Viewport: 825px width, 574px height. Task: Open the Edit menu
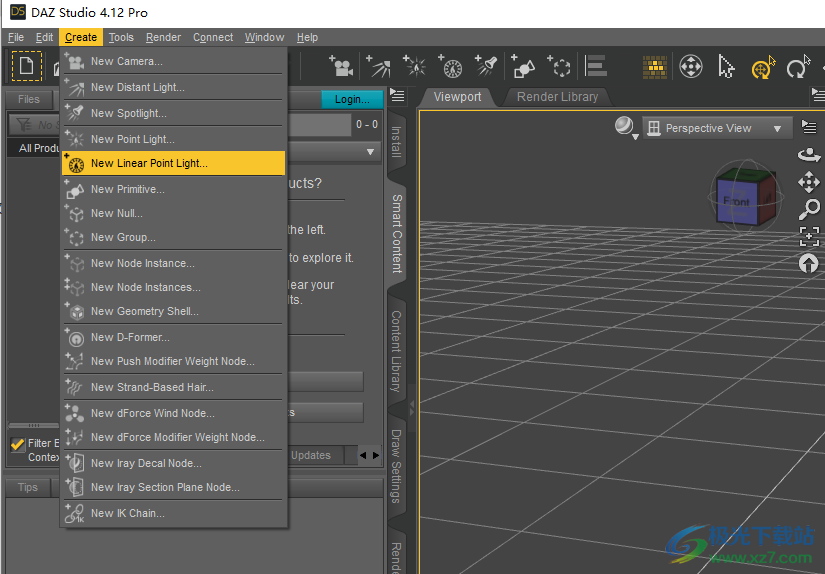click(44, 37)
